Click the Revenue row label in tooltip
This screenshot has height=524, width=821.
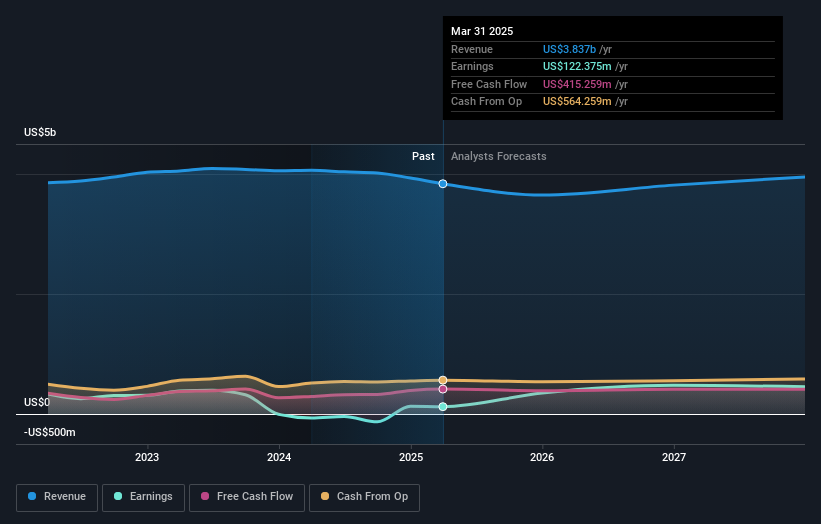[472, 49]
